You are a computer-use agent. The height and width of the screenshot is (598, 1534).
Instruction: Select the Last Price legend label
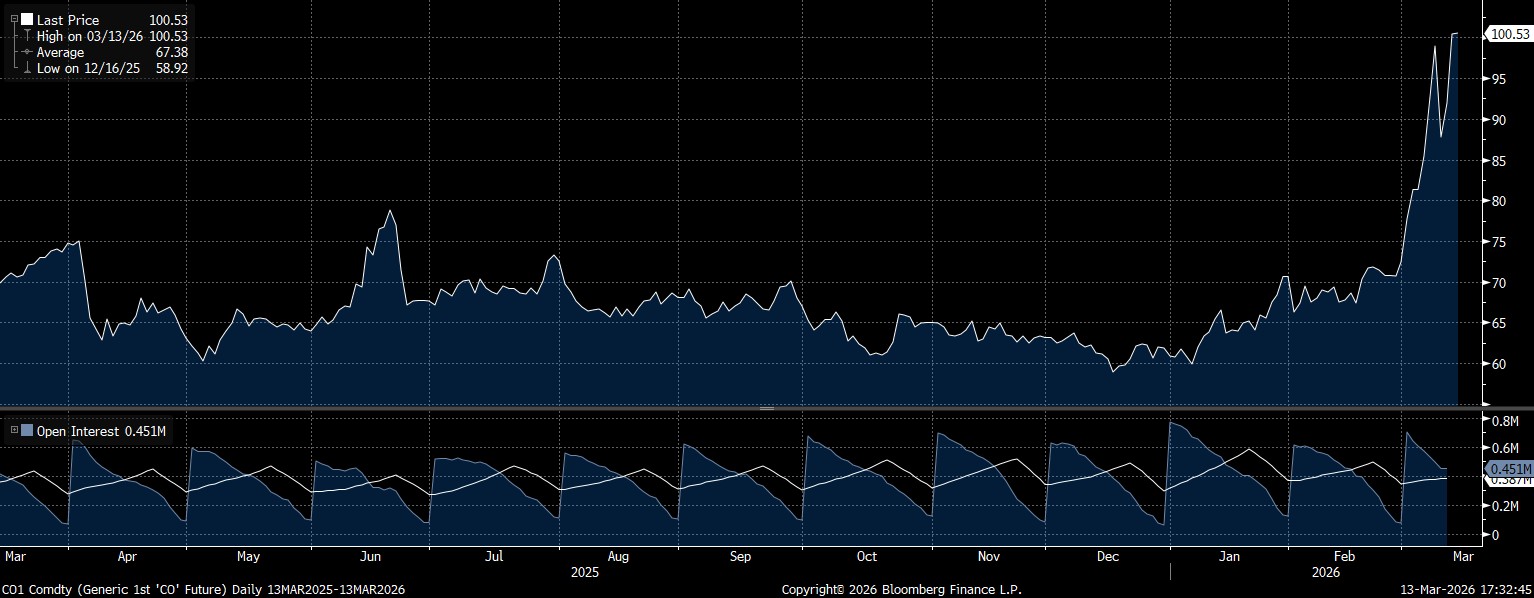pos(68,20)
